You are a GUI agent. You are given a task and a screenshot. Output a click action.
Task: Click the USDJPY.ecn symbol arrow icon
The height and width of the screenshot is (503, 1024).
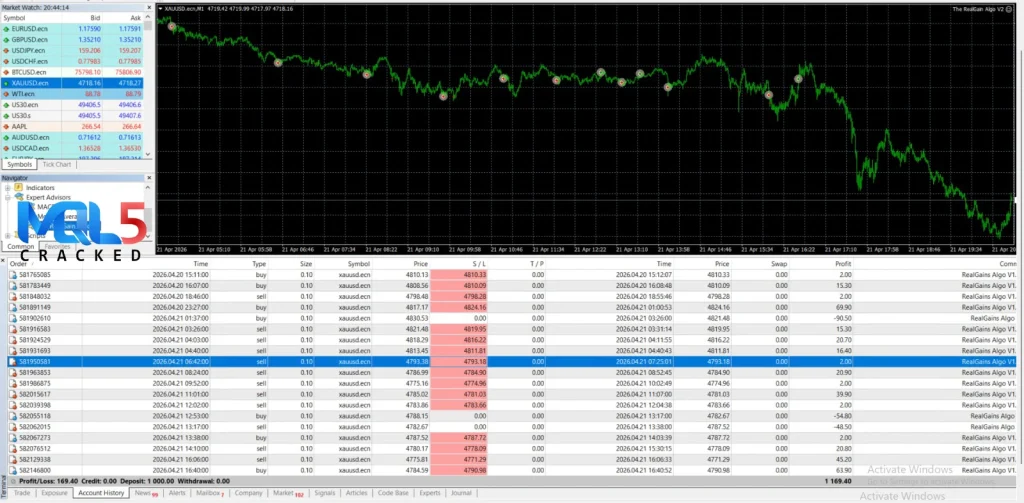click(x=6, y=50)
